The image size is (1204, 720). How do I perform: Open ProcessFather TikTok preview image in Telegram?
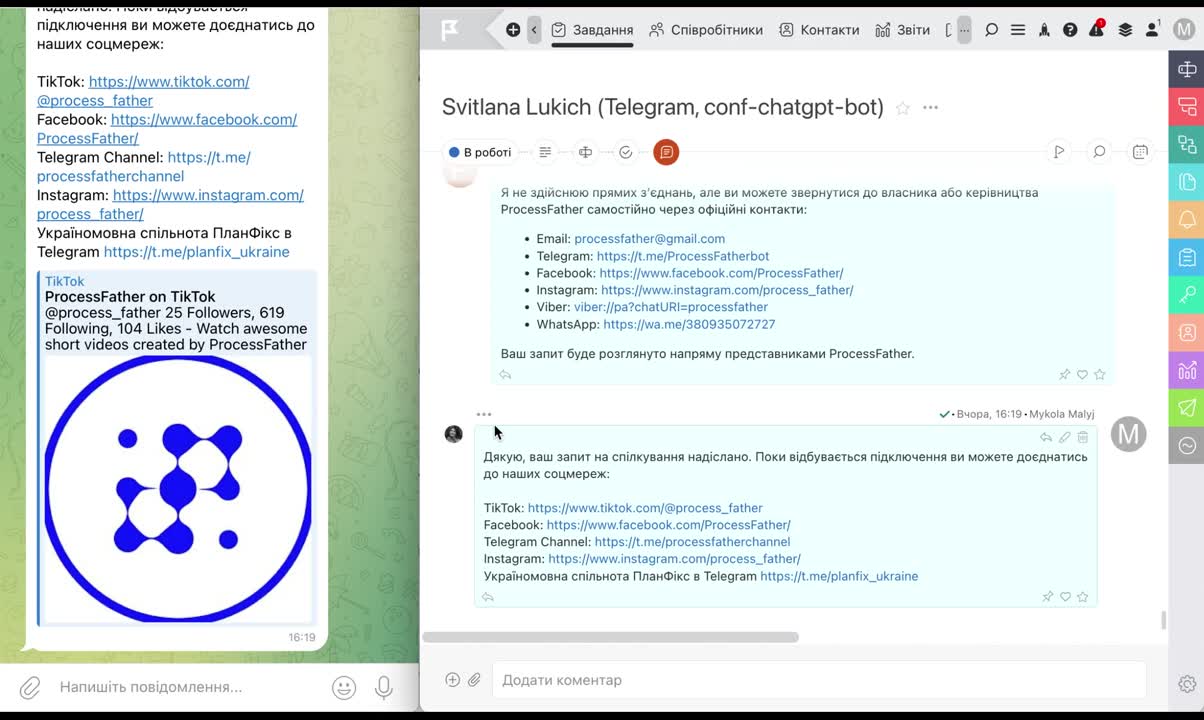coord(178,489)
